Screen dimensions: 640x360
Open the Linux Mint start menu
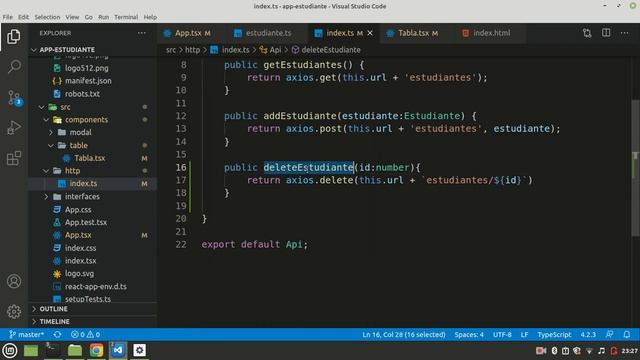(10, 350)
